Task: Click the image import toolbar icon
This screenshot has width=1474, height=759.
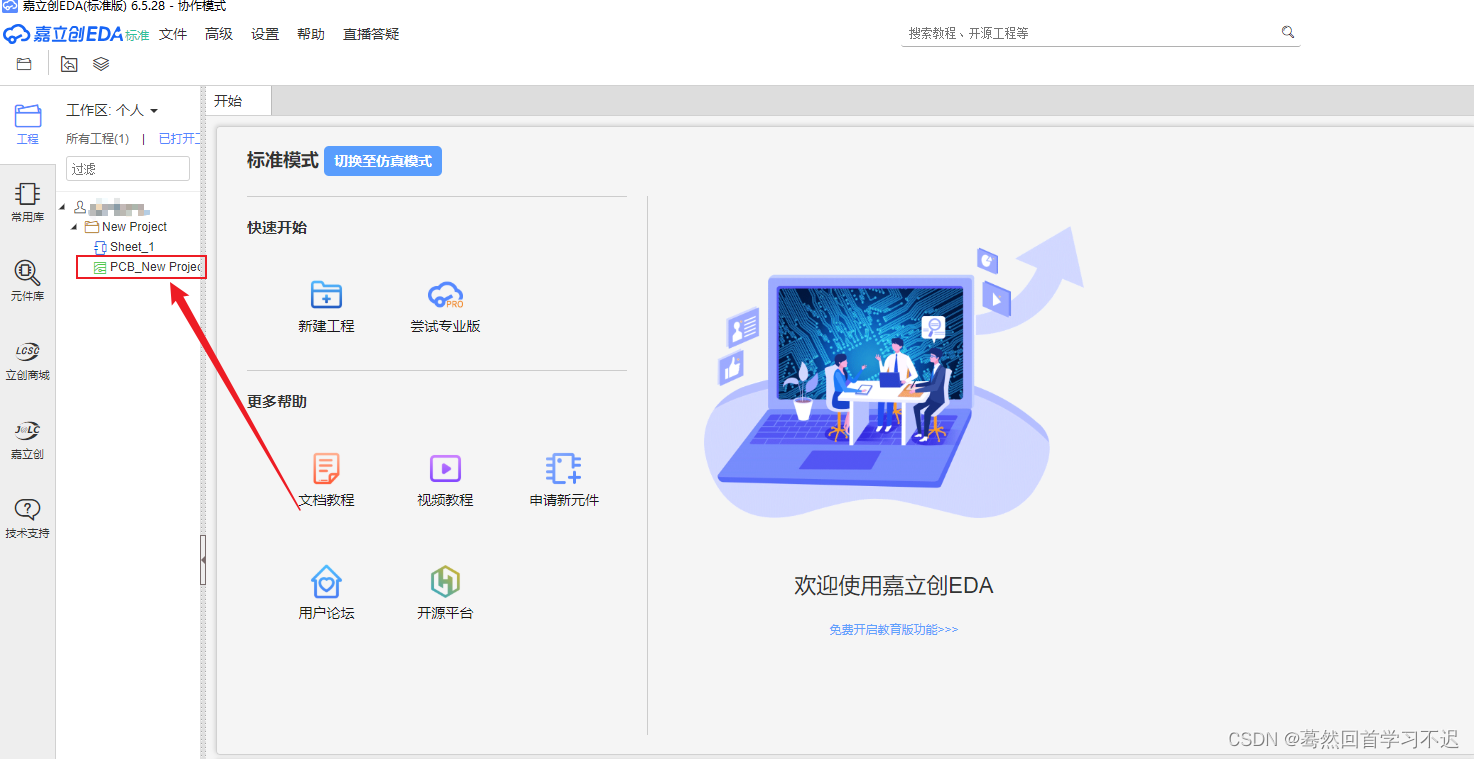Action: click(x=69, y=64)
